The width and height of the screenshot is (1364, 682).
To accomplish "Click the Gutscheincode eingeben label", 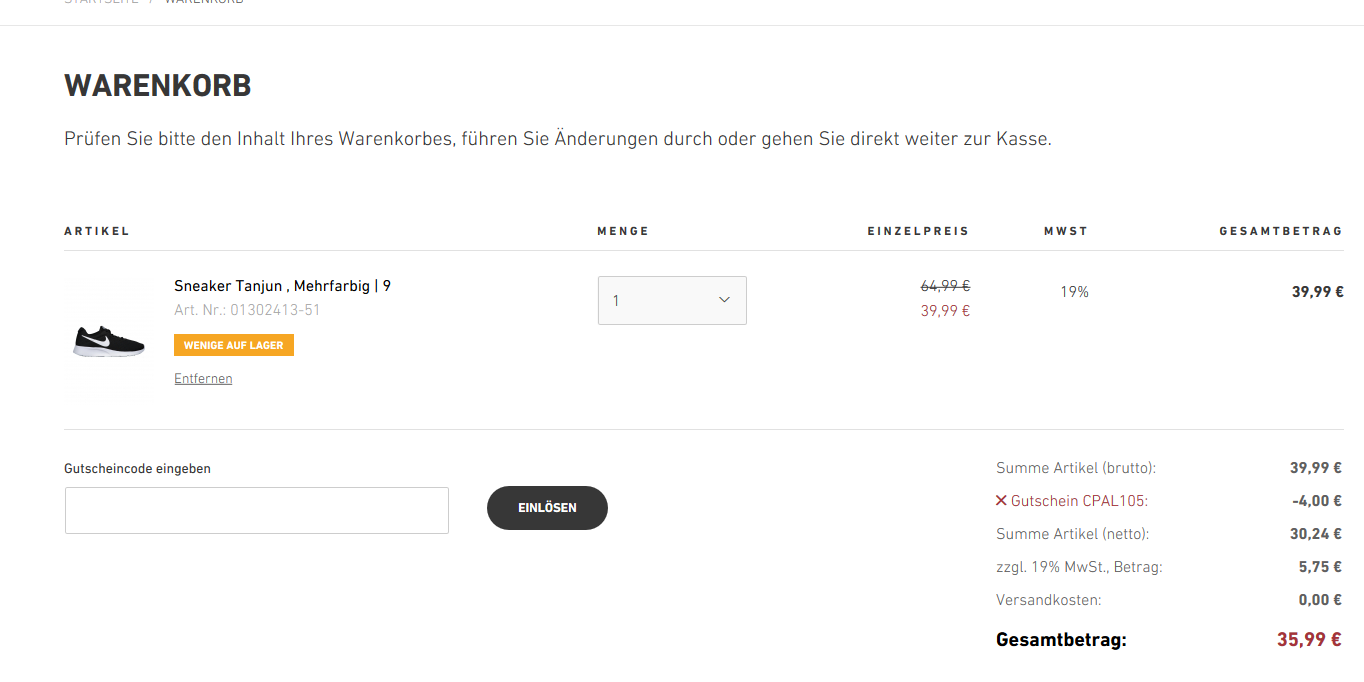I will pos(138,468).
